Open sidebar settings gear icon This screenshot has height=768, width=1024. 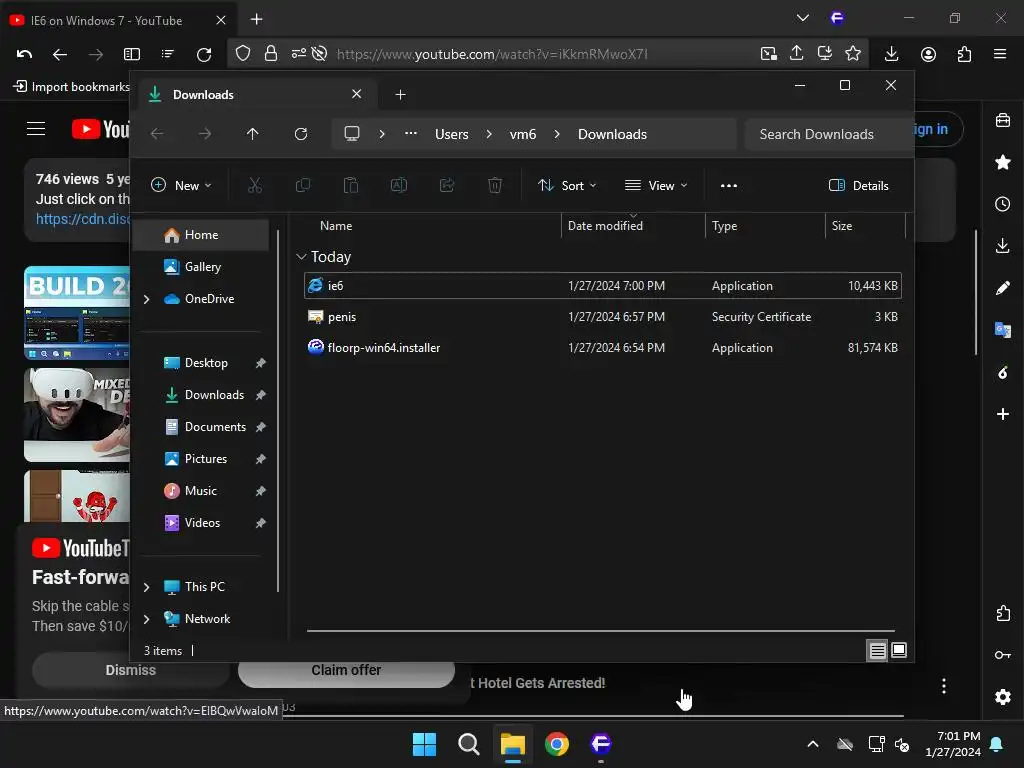click(x=1003, y=697)
